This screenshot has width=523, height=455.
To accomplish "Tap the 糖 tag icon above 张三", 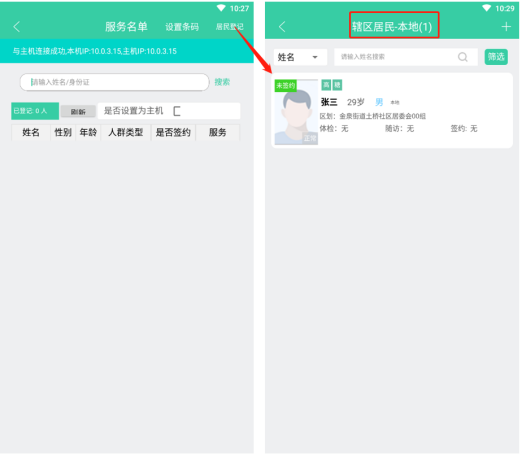I will click(x=337, y=85).
